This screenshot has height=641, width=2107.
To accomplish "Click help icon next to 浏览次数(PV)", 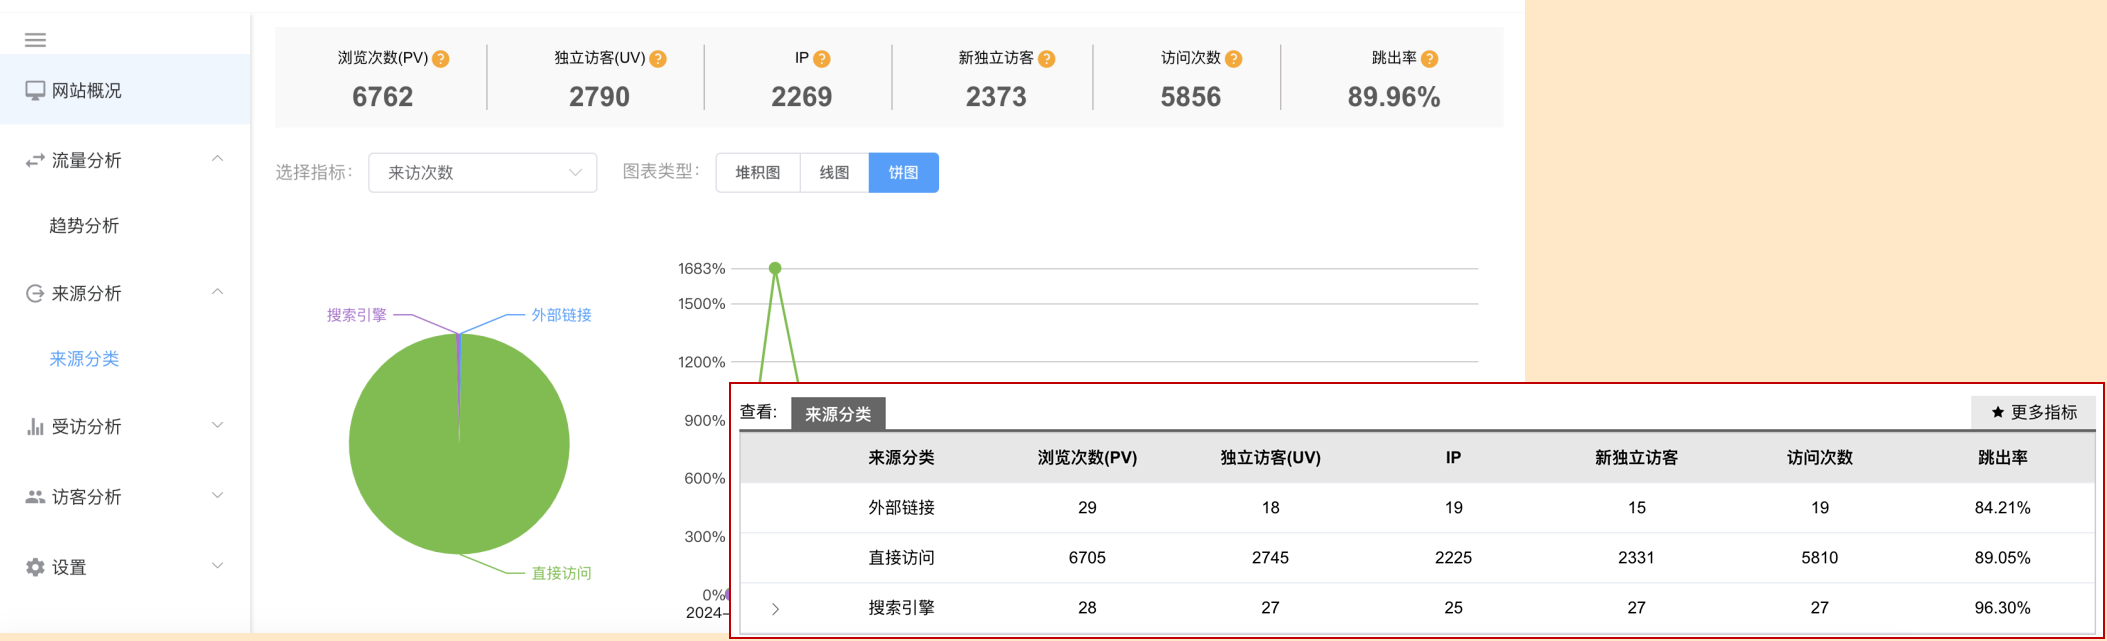I will pyautogui.click(x=440, y=59).
